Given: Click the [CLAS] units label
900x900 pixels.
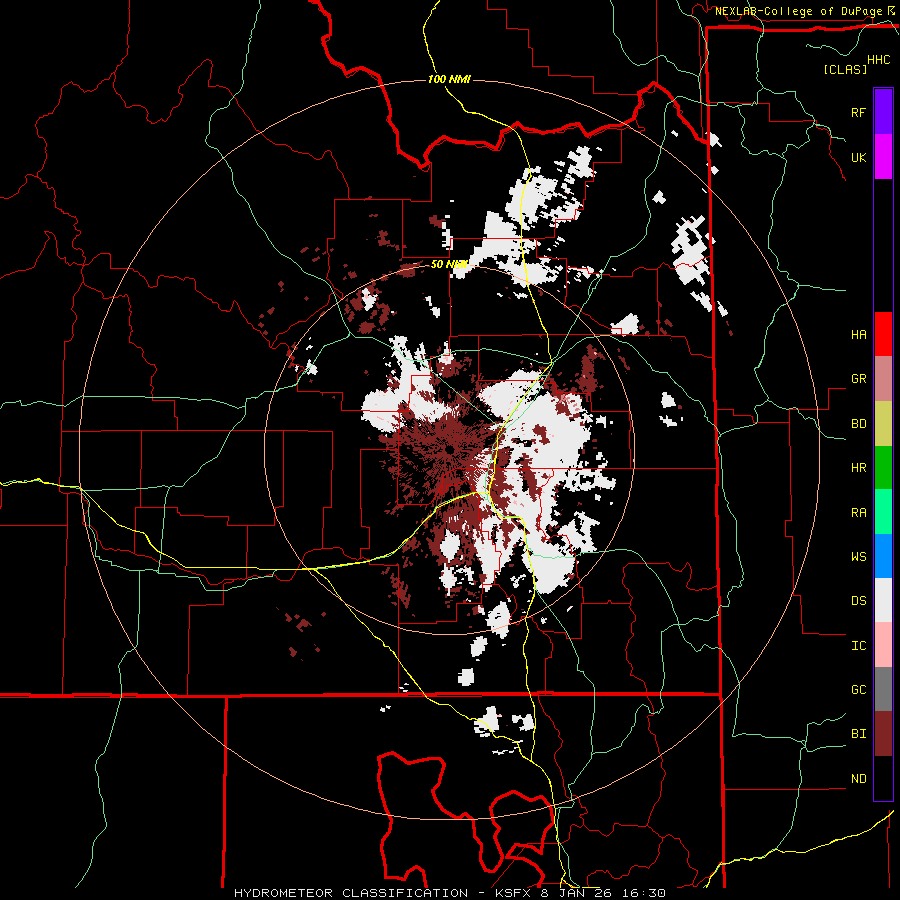Looking at the screenshot, I should [x=845, y=69].
